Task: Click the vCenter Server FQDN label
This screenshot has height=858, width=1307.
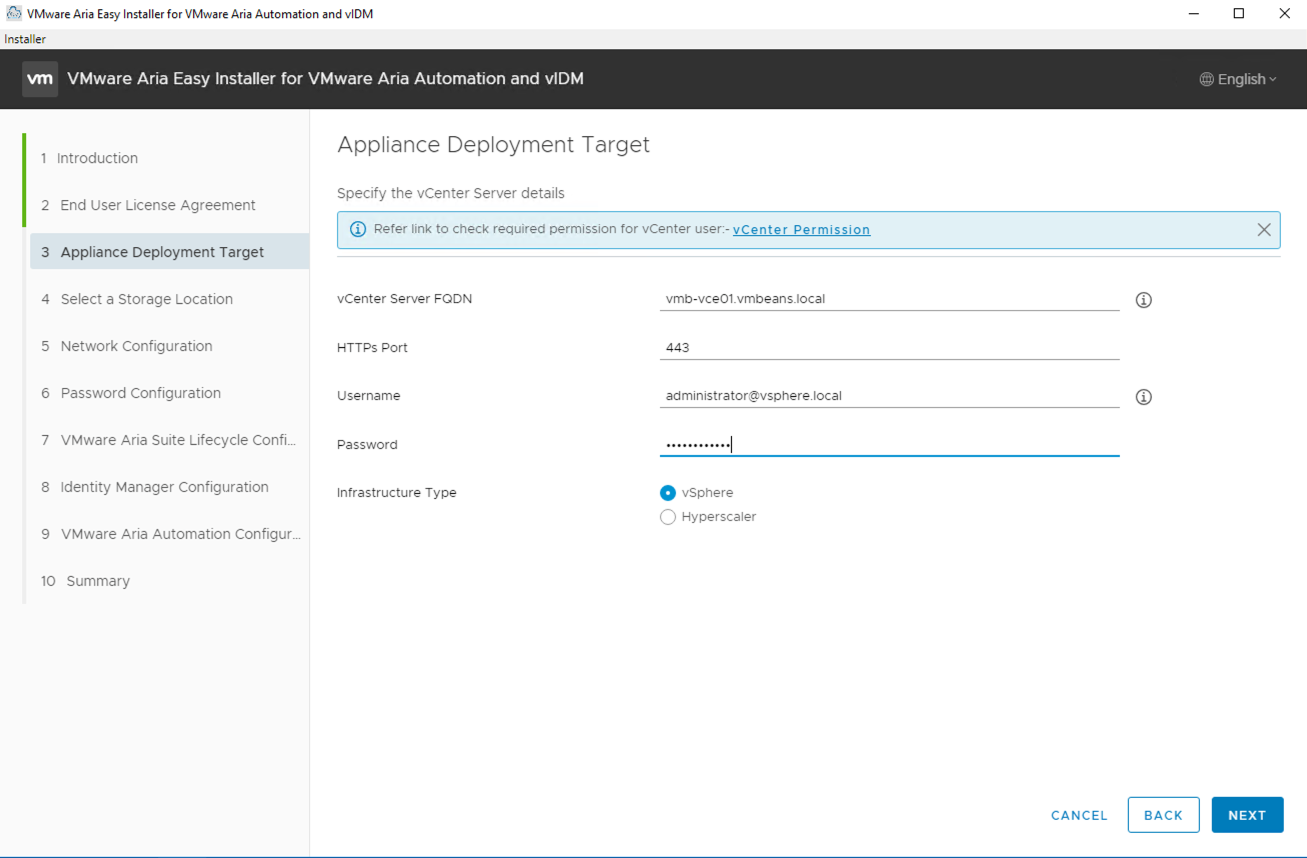Action: [404, 299]
